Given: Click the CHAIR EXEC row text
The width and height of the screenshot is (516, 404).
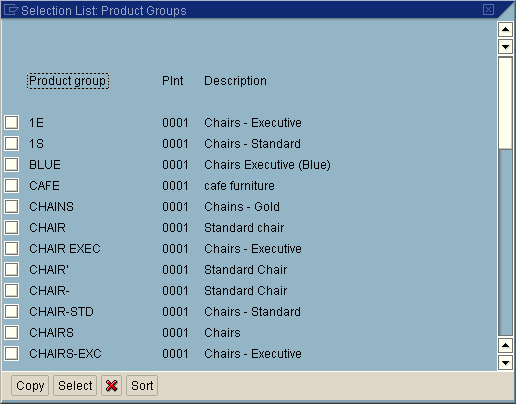Looking at the screenshot, I should pos(65,249).
